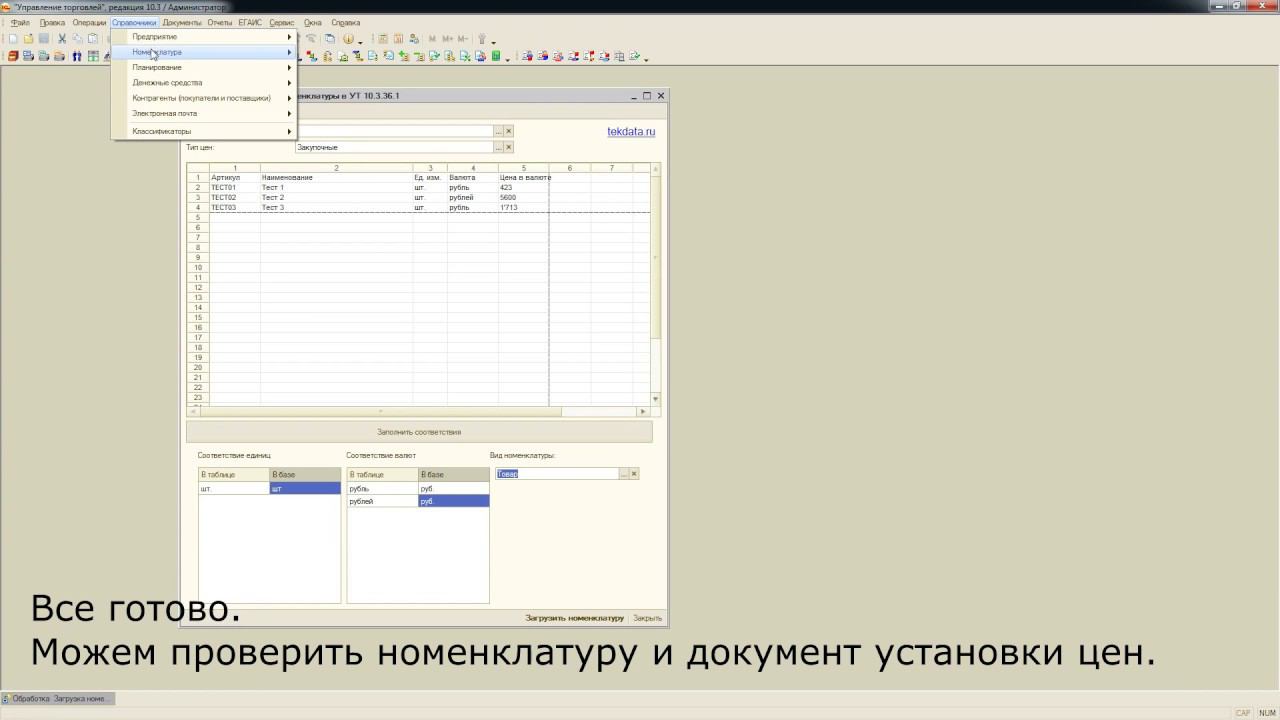This screenshot has height=720, width=1280.
Task: Open the tekdata.ru link
Action: point(631,132)
